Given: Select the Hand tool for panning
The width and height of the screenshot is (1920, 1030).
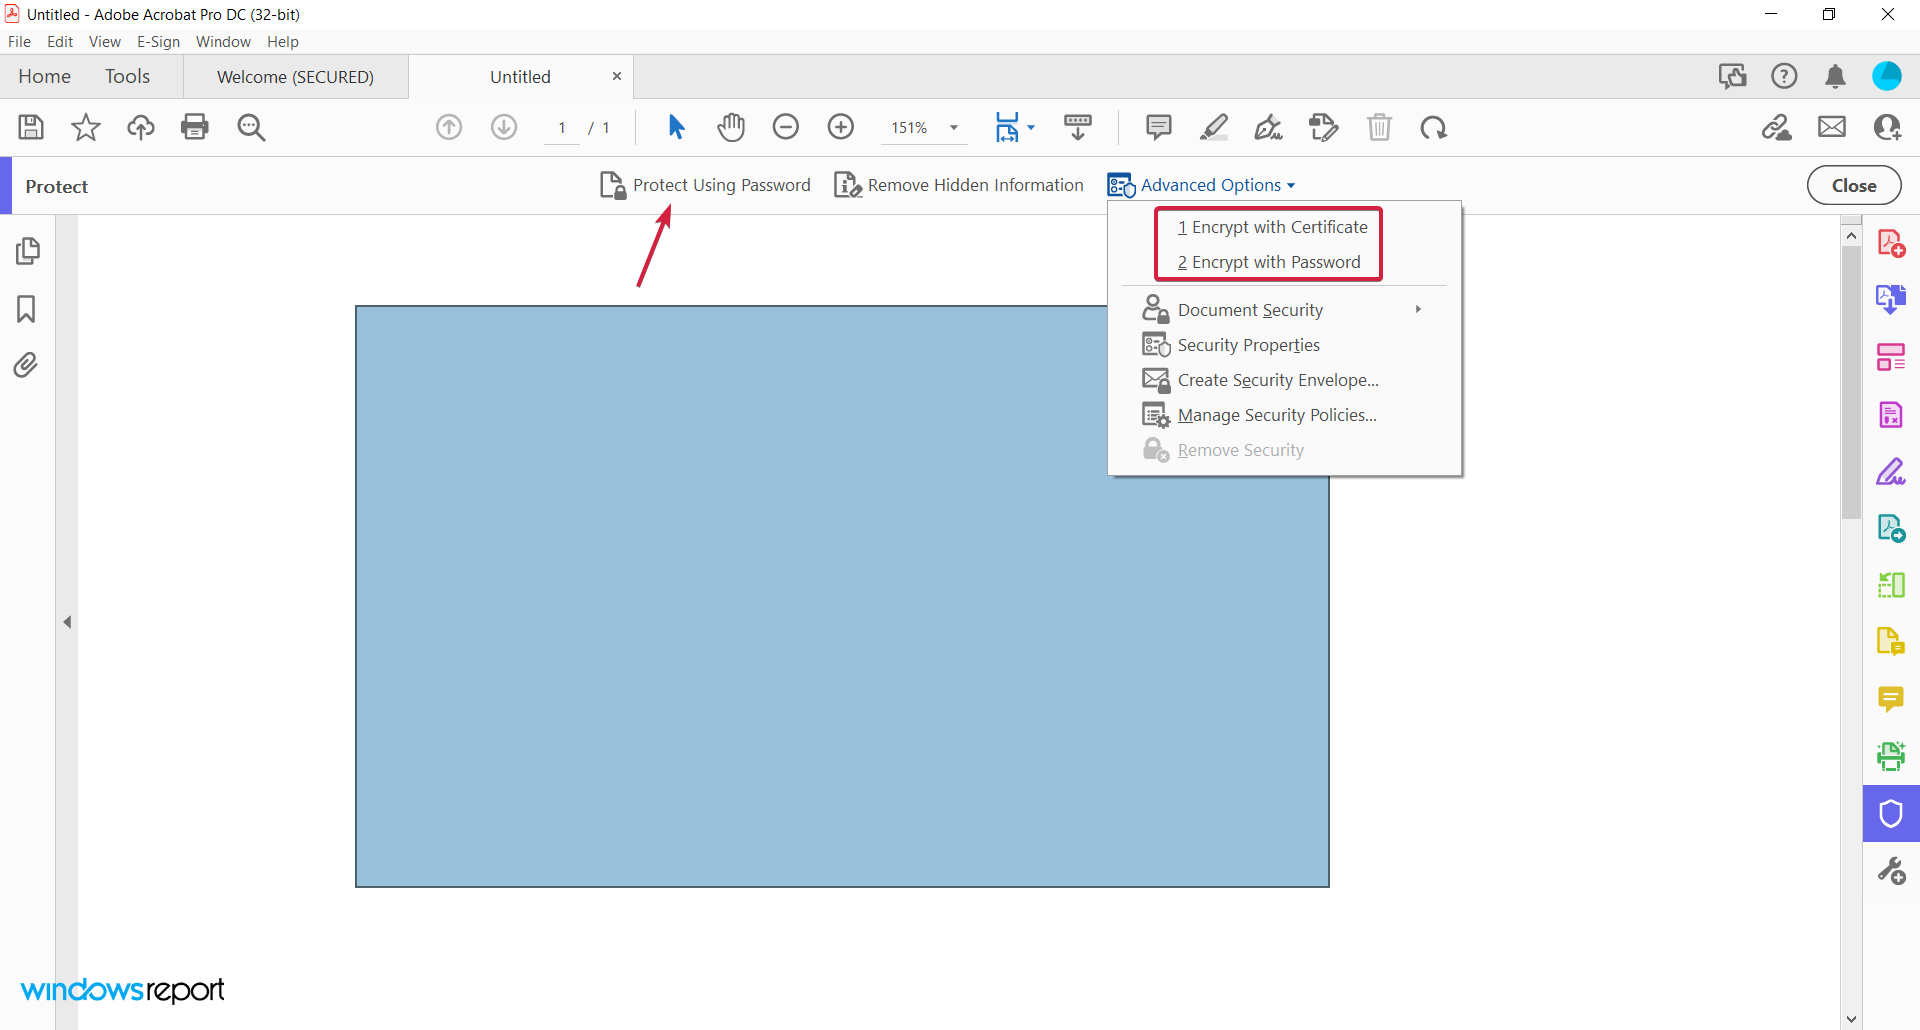Looking at the screenshot, I should click(731, 127).
